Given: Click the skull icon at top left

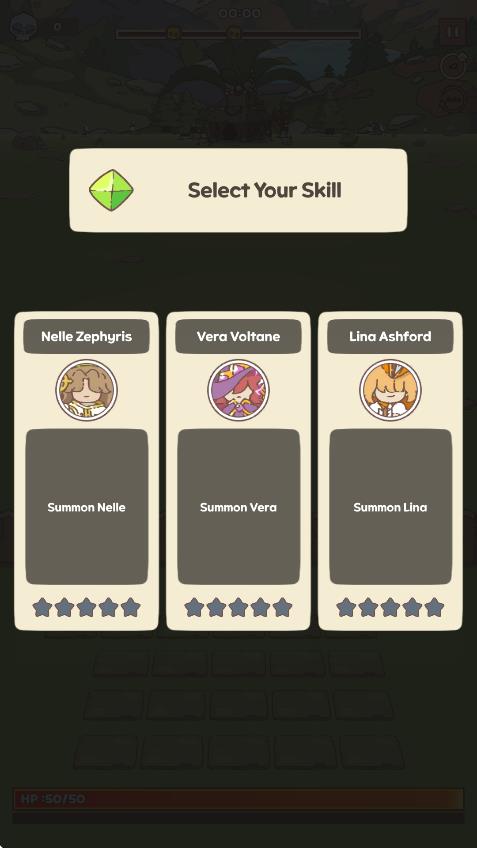Looking at the screenshot, I should click(x=24, y=26).
